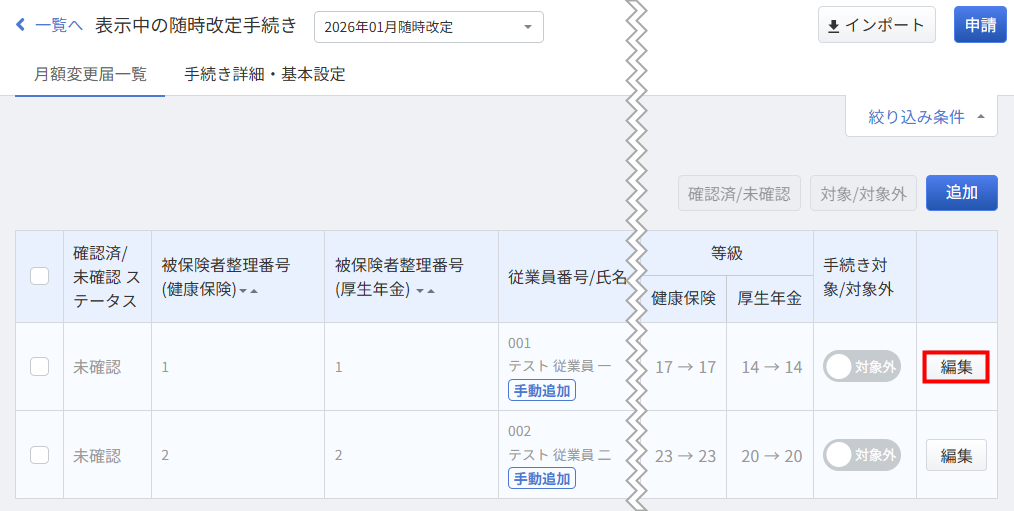Click 編集 for employee 002

click(956, 455)
